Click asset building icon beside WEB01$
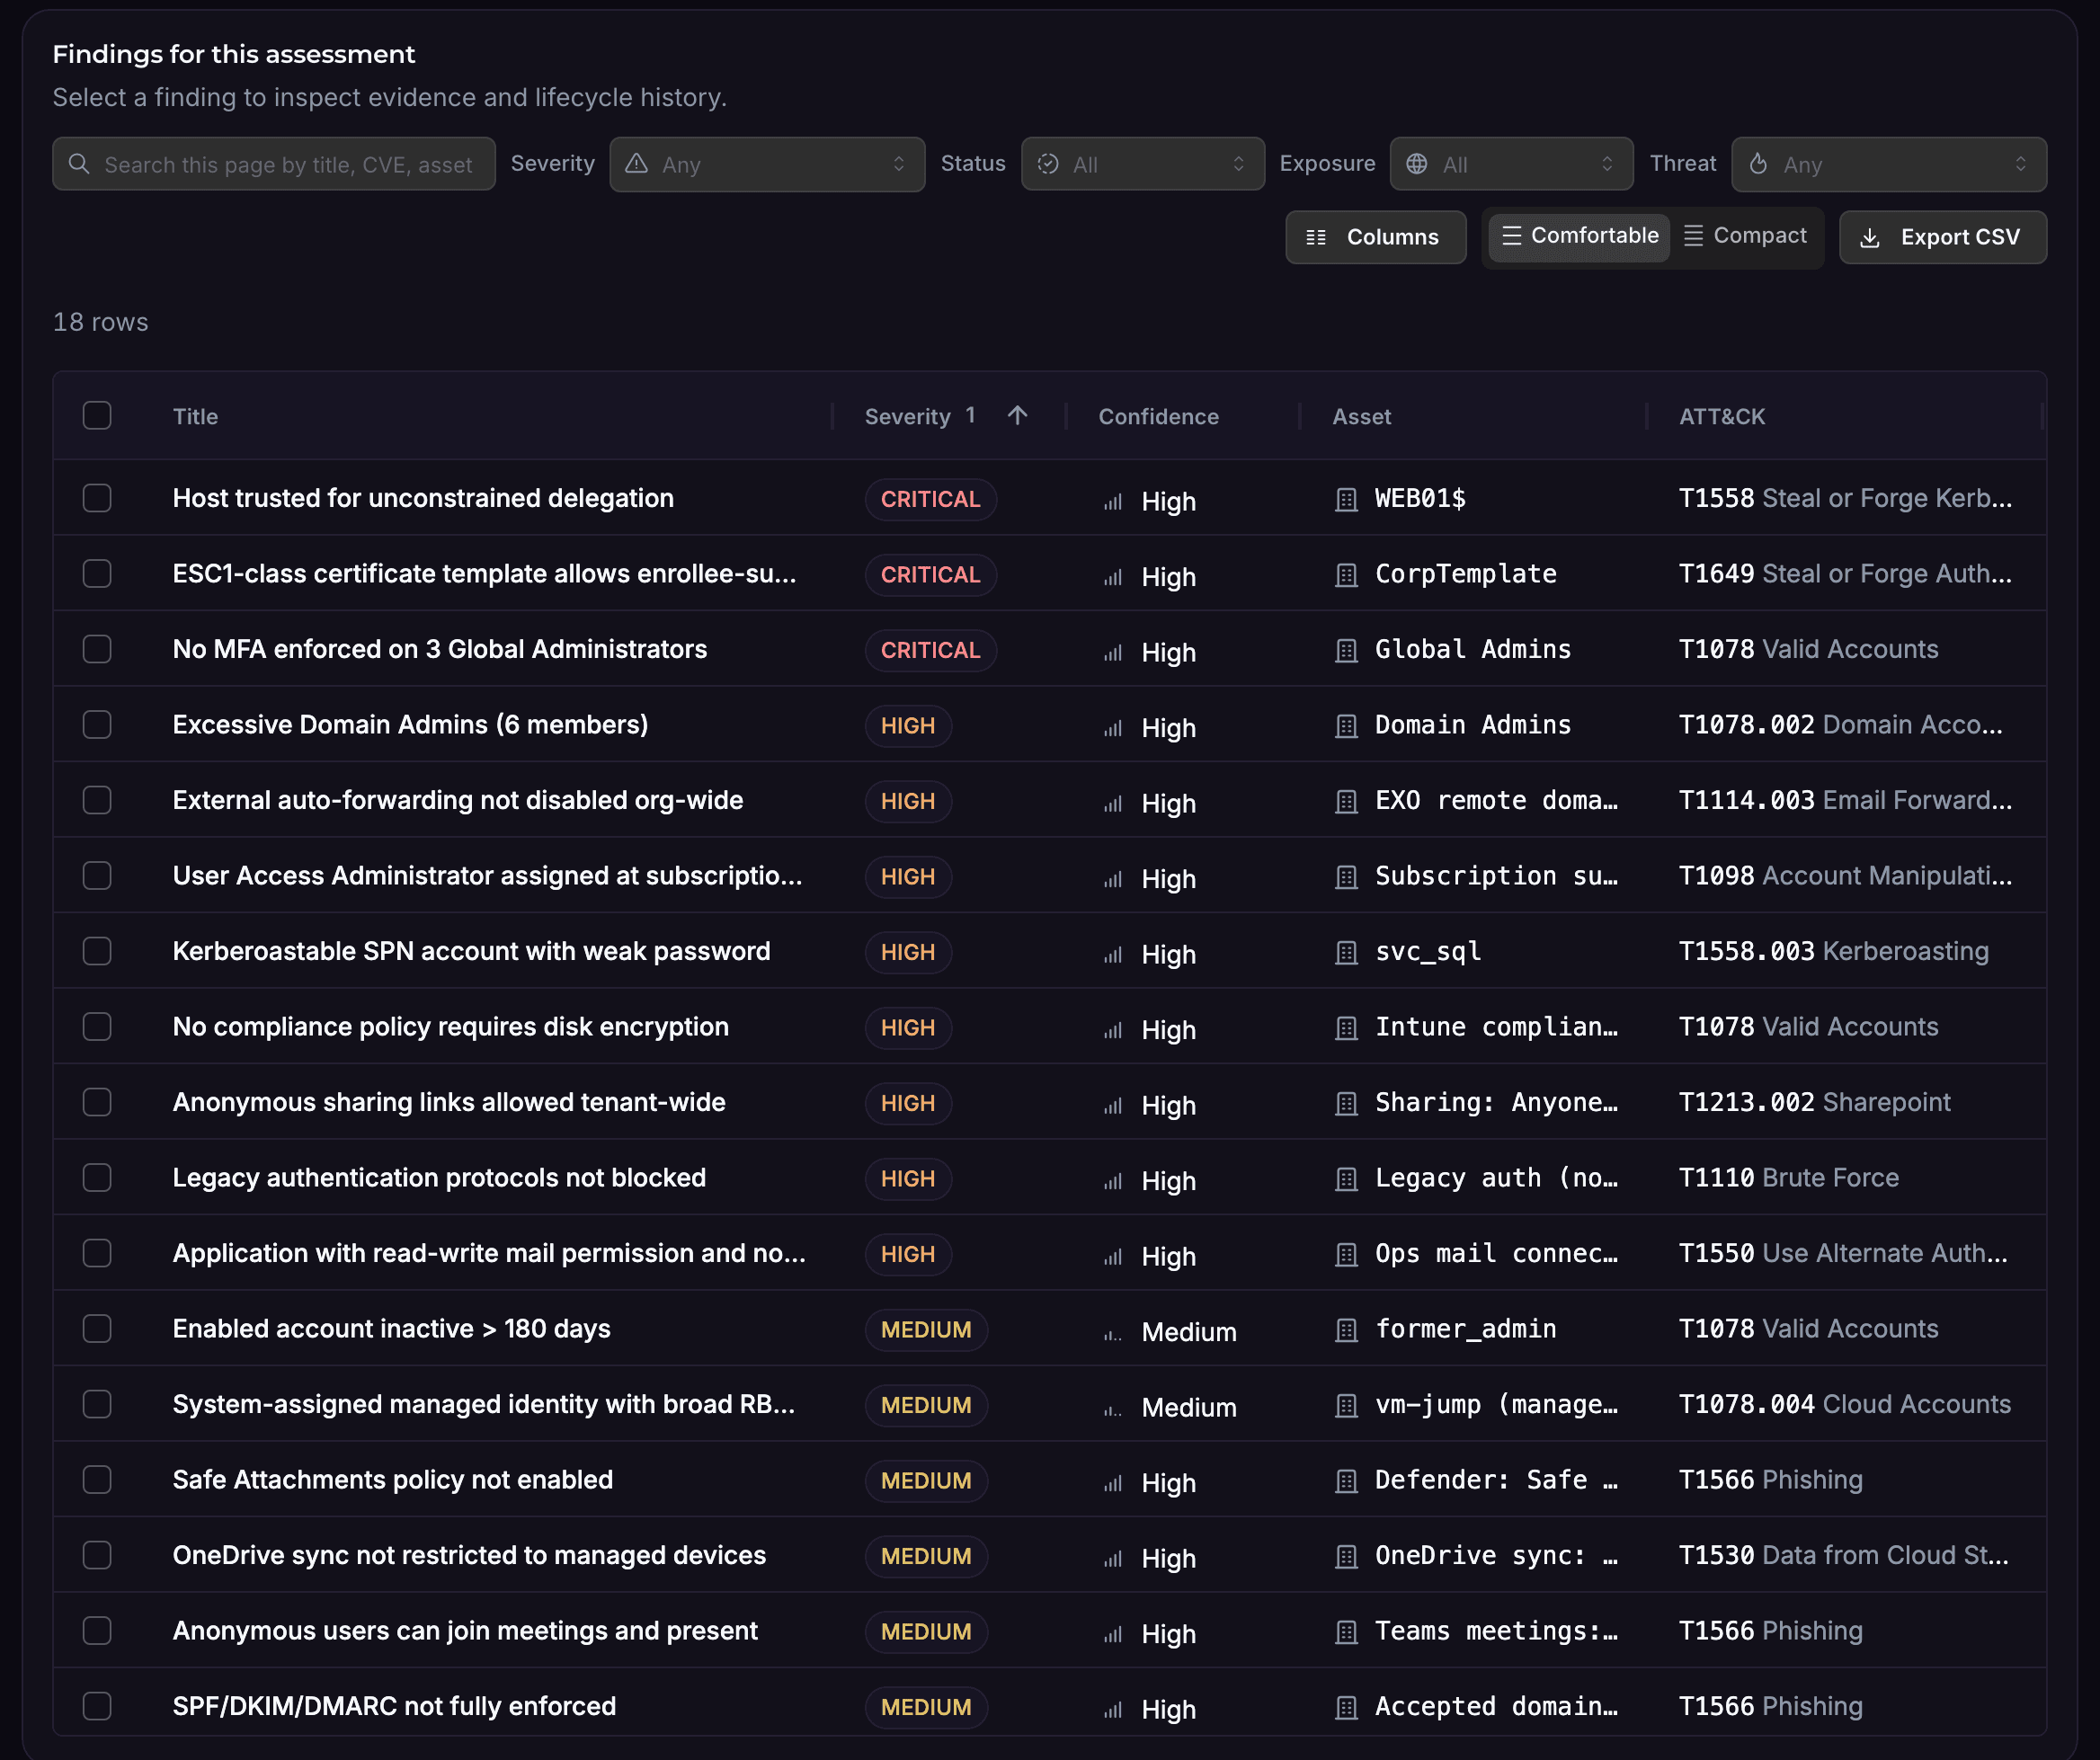The image size is (2100, 1760). coord(1346,499)
